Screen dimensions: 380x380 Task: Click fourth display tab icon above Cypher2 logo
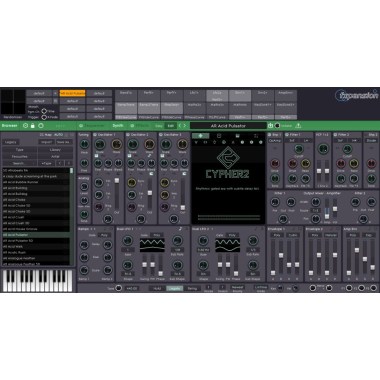click(256, 136)
